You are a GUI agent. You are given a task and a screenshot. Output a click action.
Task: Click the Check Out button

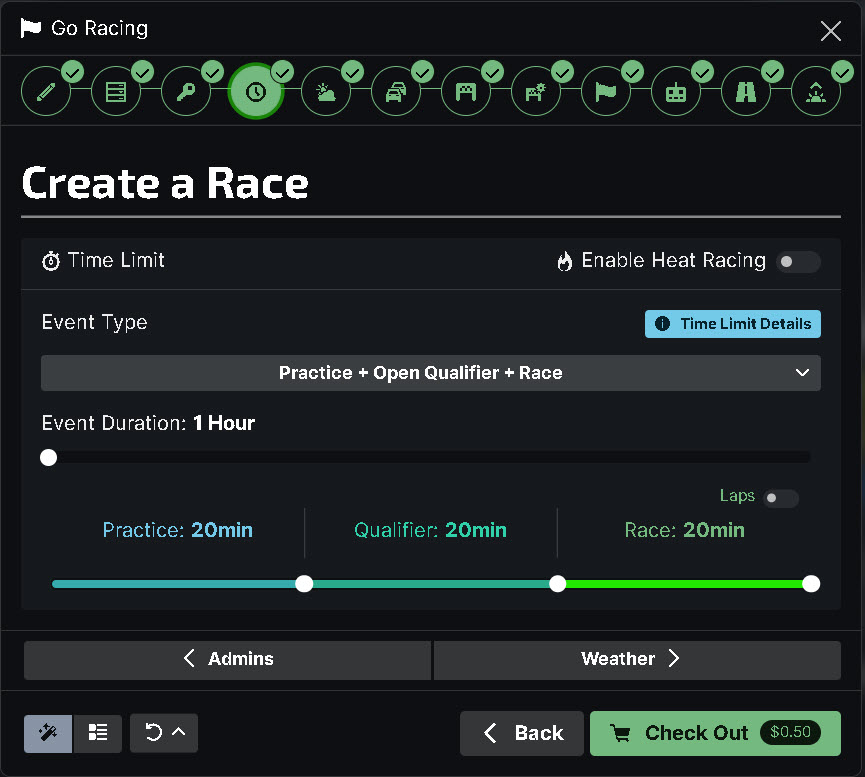tap(715, 733)
